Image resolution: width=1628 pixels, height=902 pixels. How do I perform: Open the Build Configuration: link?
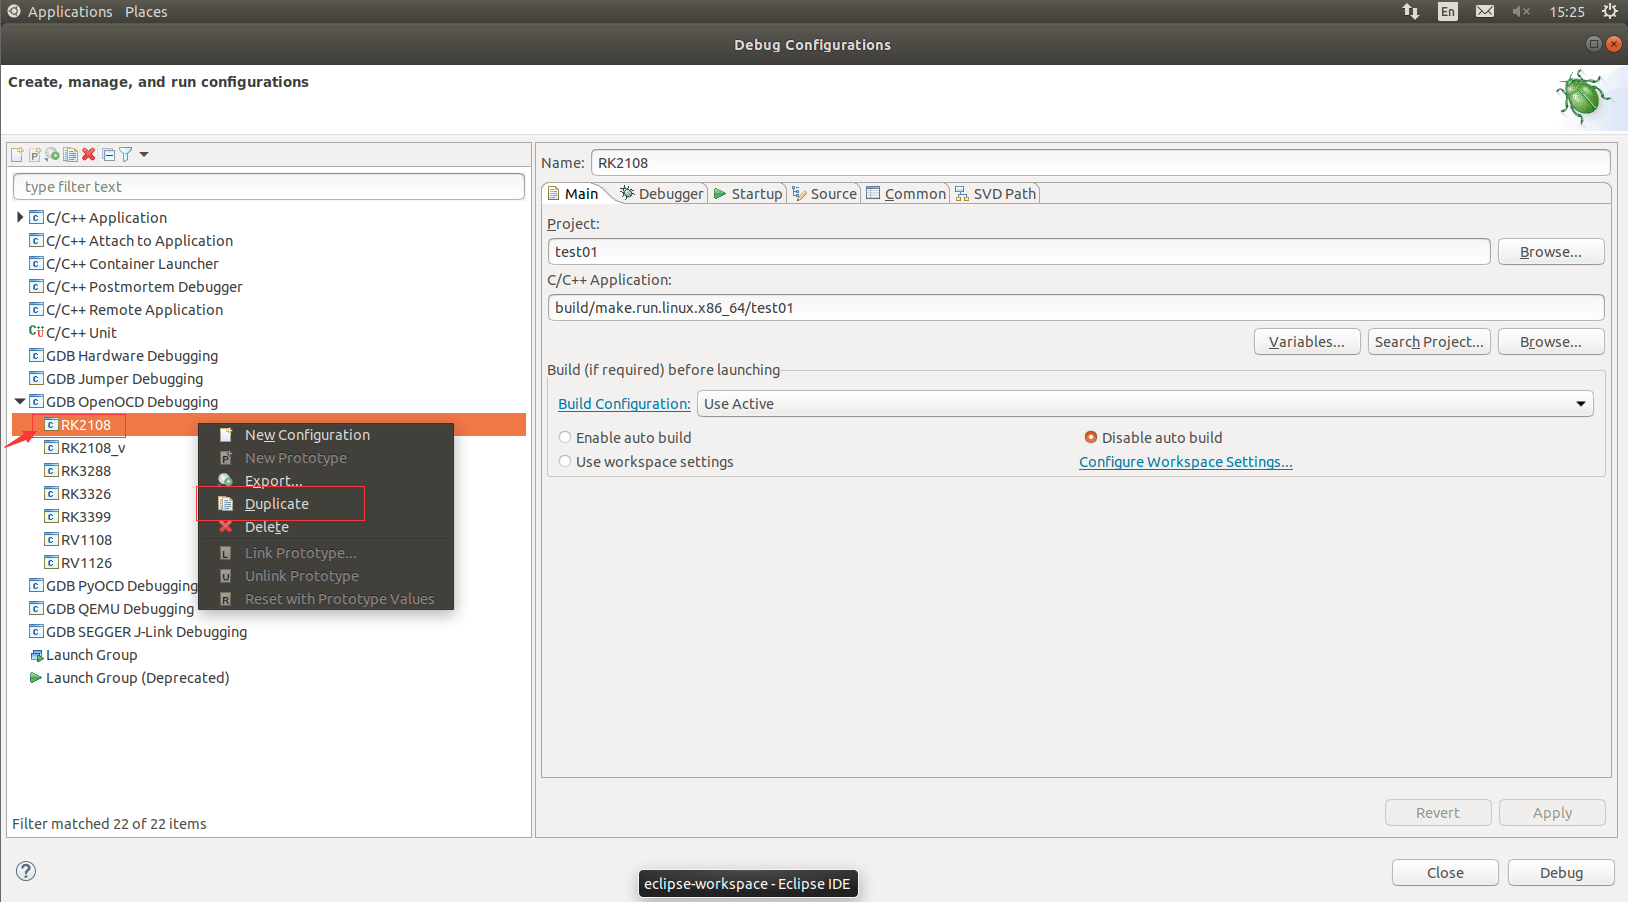click(x=624, y=404)
